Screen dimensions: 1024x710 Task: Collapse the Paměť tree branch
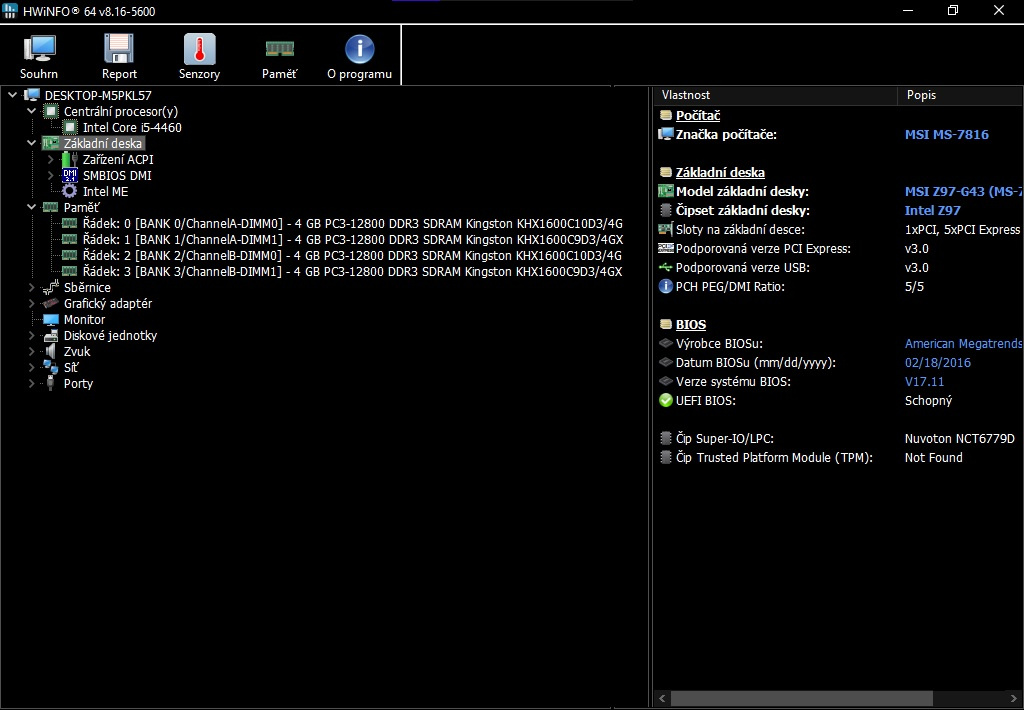(x=30, y=207)
